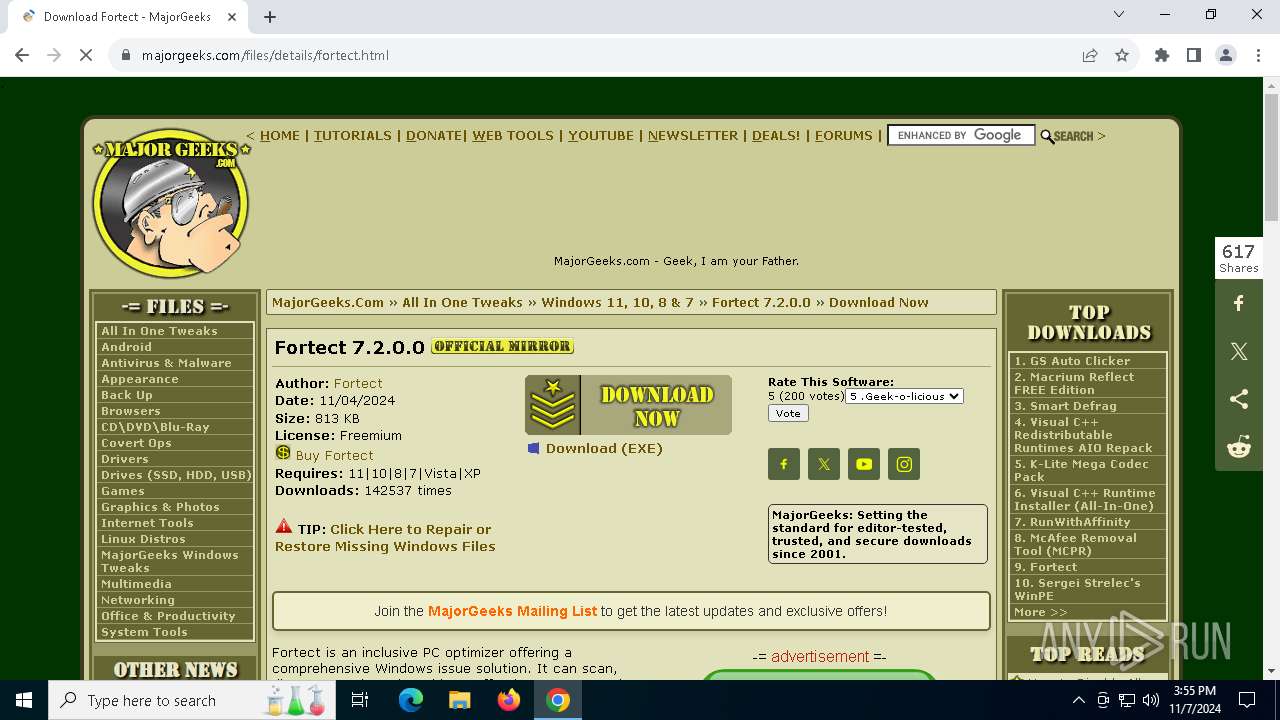The width and height of the screenshot is (1280, 720).
Task: Open the X (Twitter) page icon under ratings
Action: click(824, 464)
